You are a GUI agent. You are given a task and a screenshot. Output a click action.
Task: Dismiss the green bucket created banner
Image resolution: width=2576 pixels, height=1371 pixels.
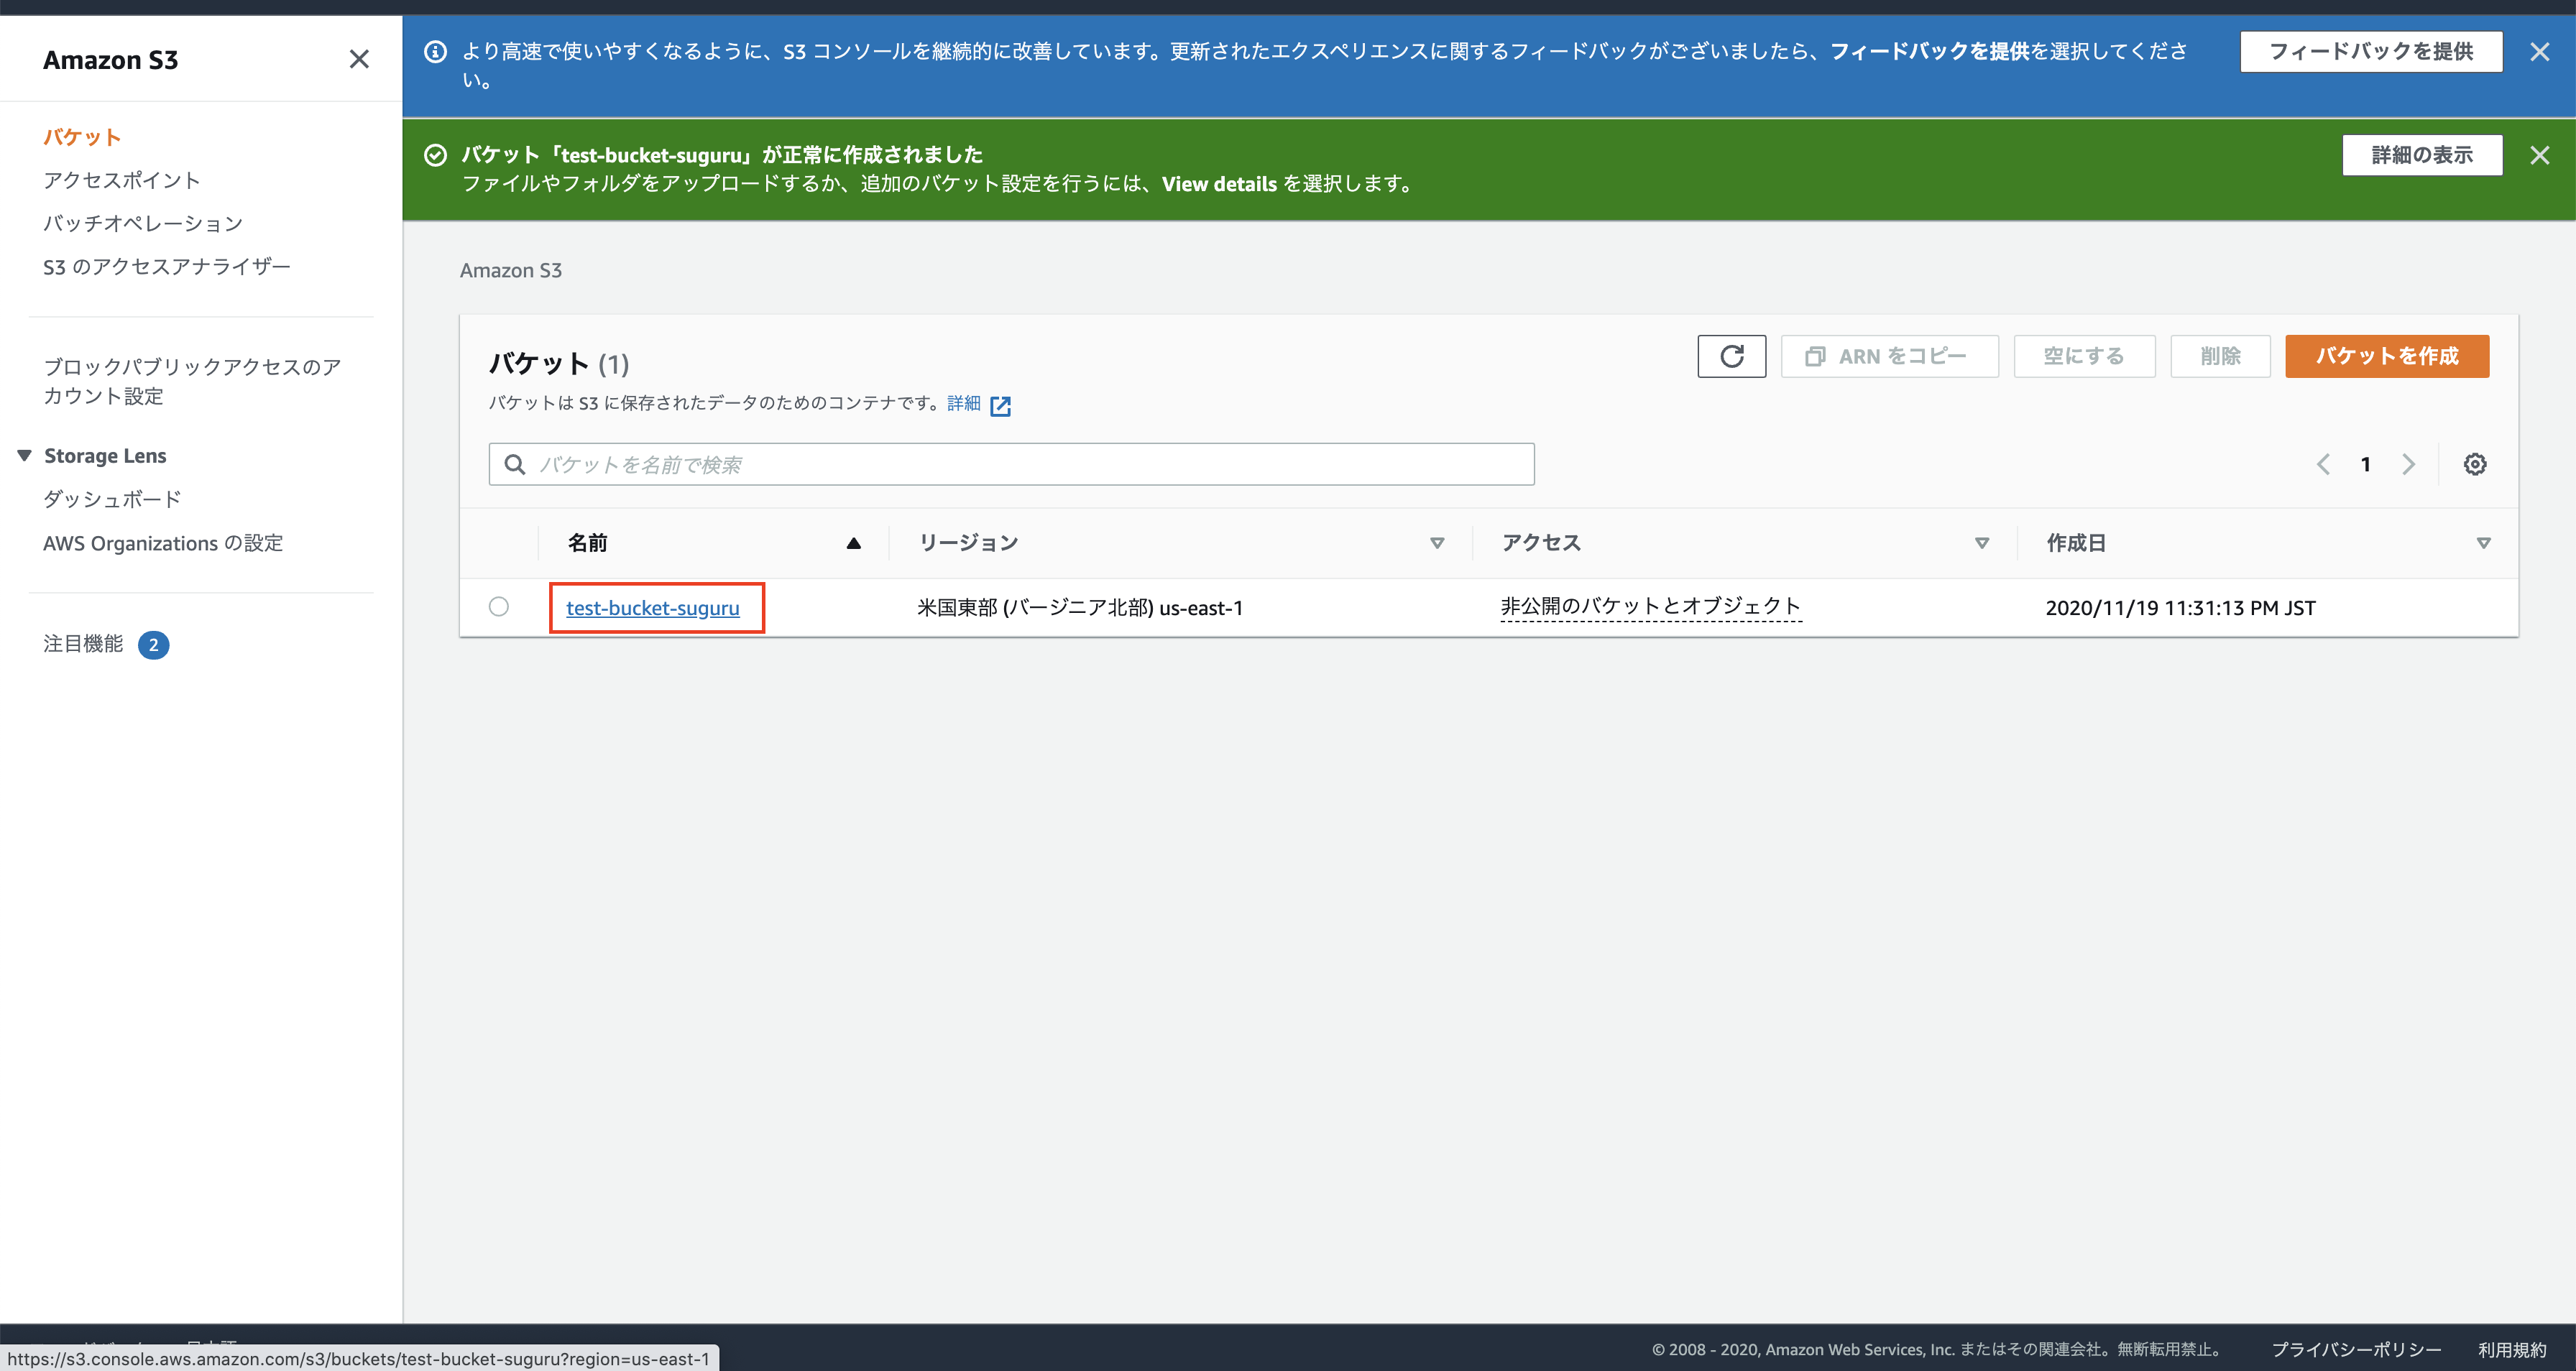pos(2539,155)
